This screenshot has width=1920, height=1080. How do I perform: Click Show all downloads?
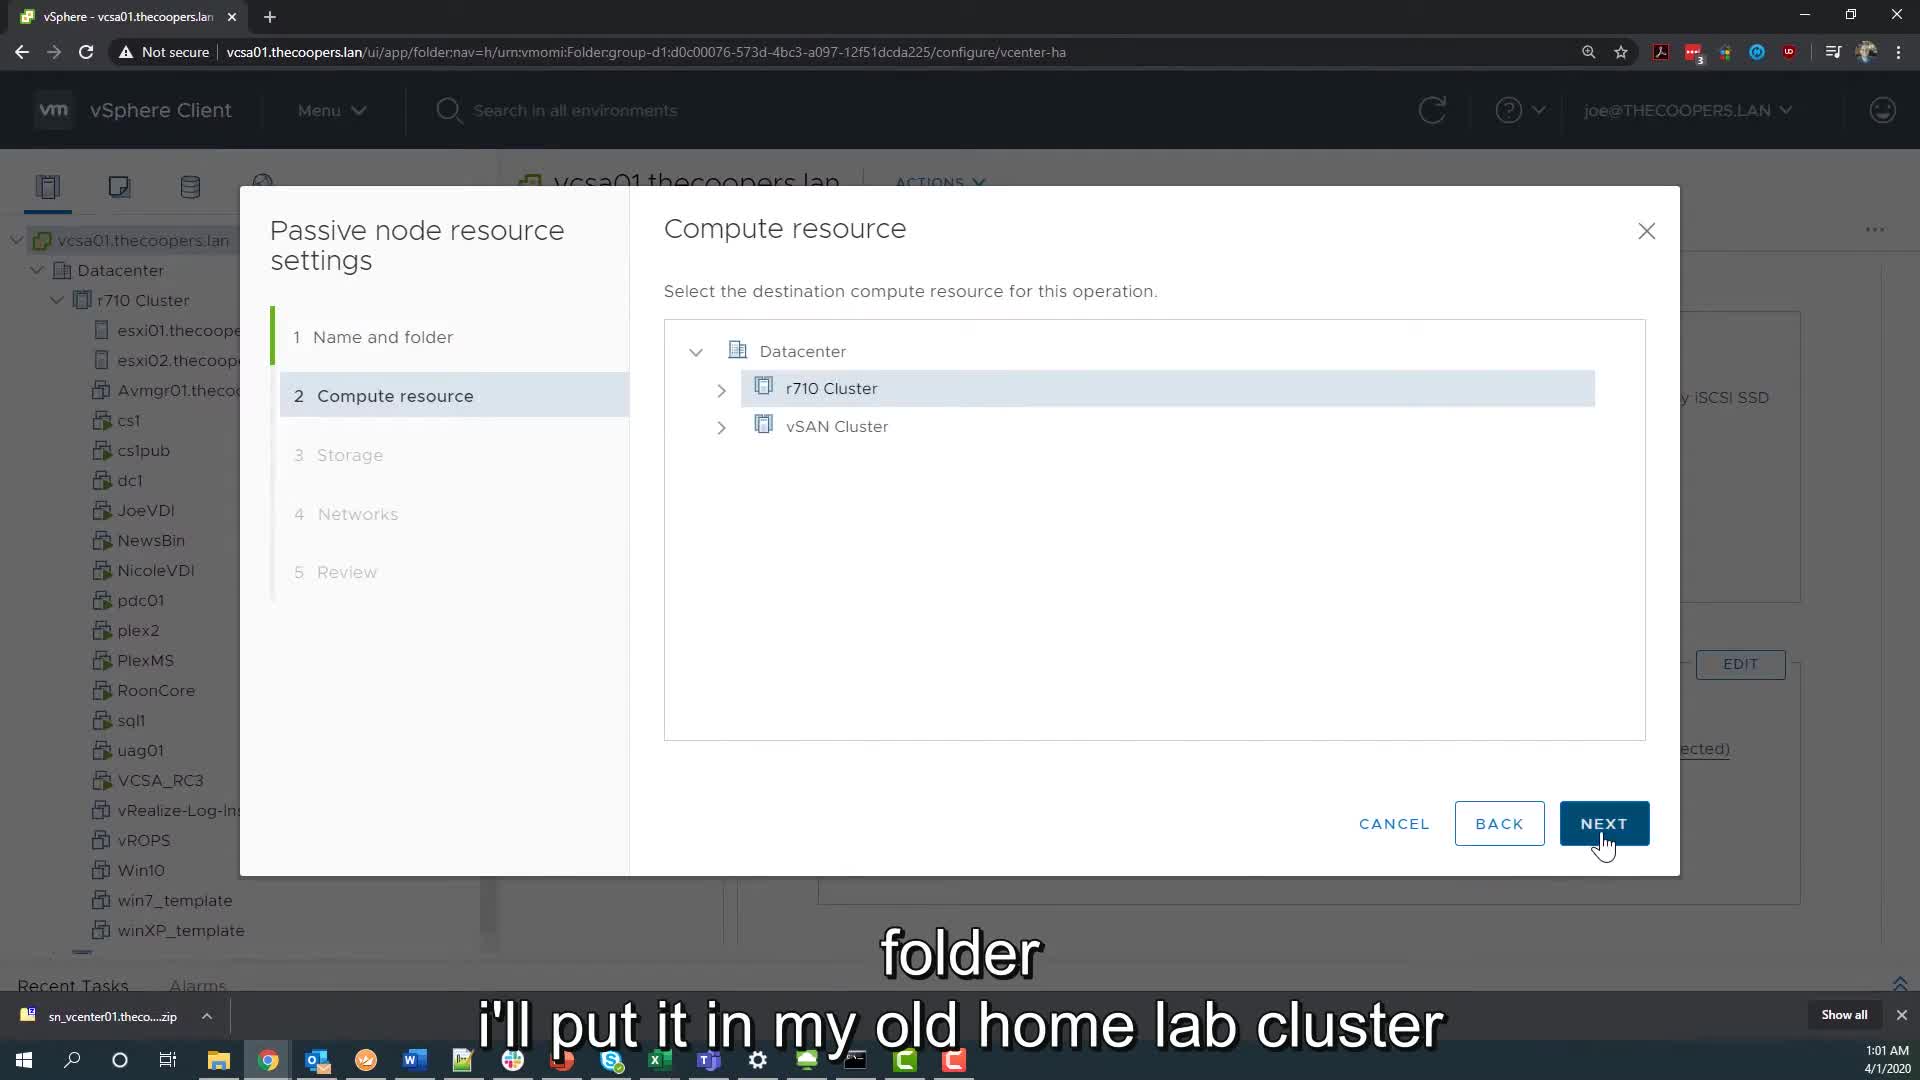click(x=1844, y=1014)
